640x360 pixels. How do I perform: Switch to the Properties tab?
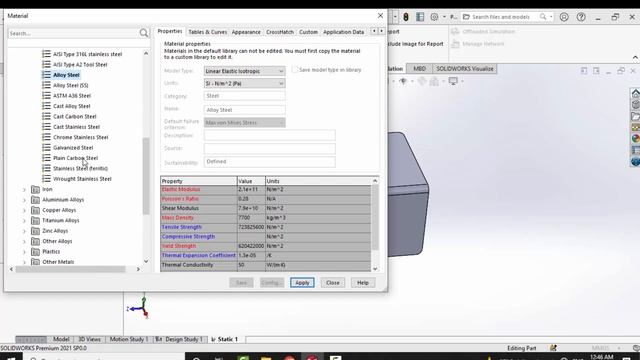170,31
